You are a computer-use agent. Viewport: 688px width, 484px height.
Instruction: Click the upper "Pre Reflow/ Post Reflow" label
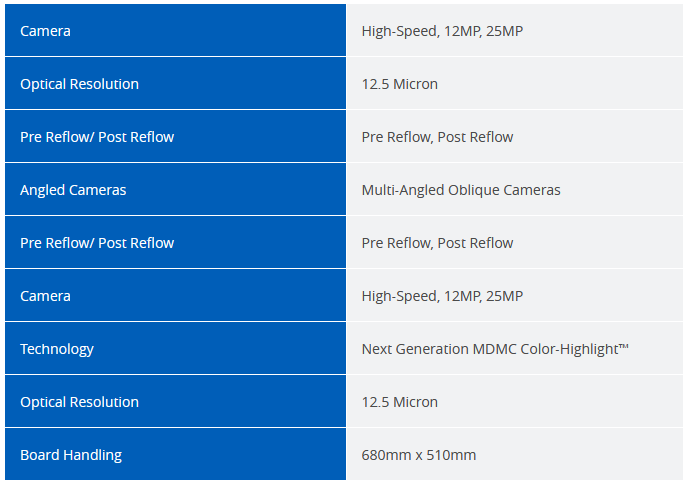pyautogui.click(x=97, y=137)
